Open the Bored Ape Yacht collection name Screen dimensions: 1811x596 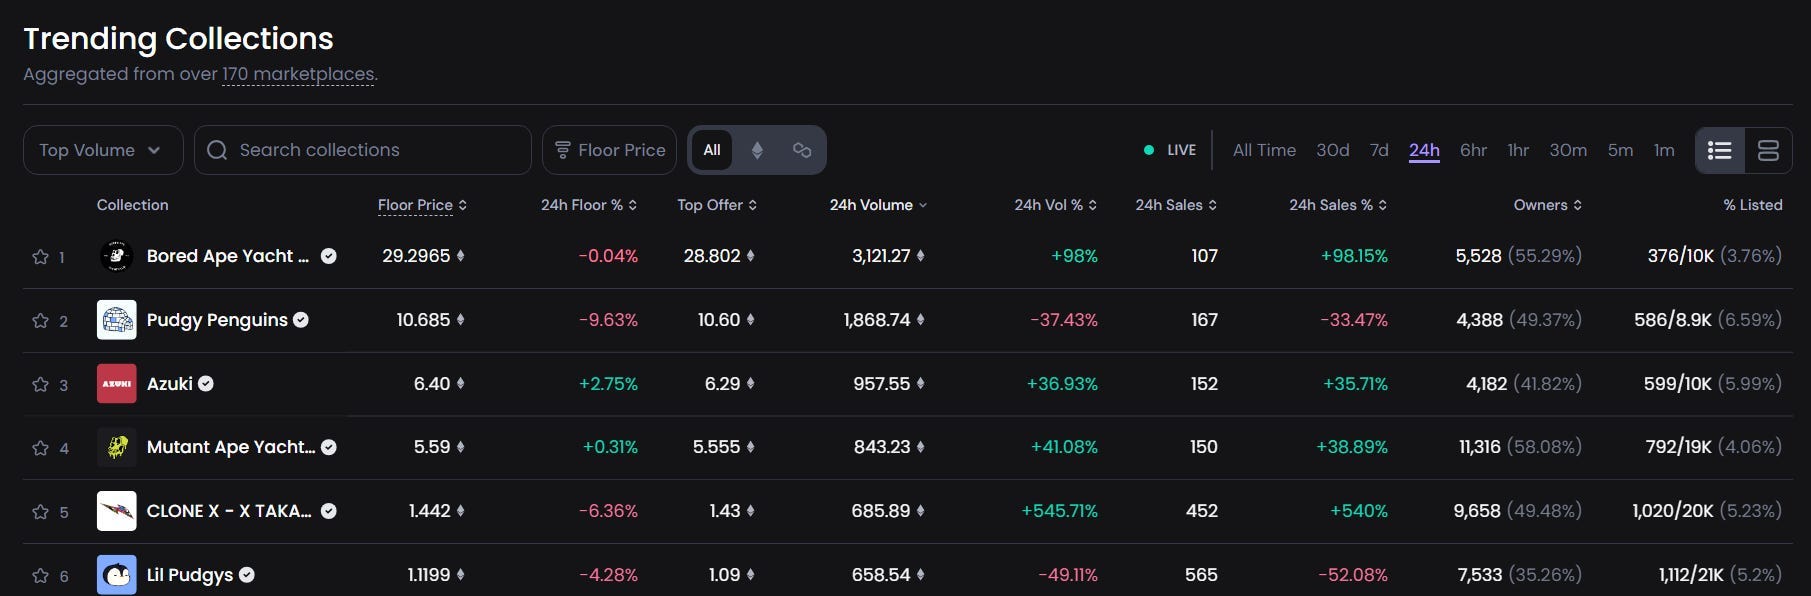coord(228,256)
